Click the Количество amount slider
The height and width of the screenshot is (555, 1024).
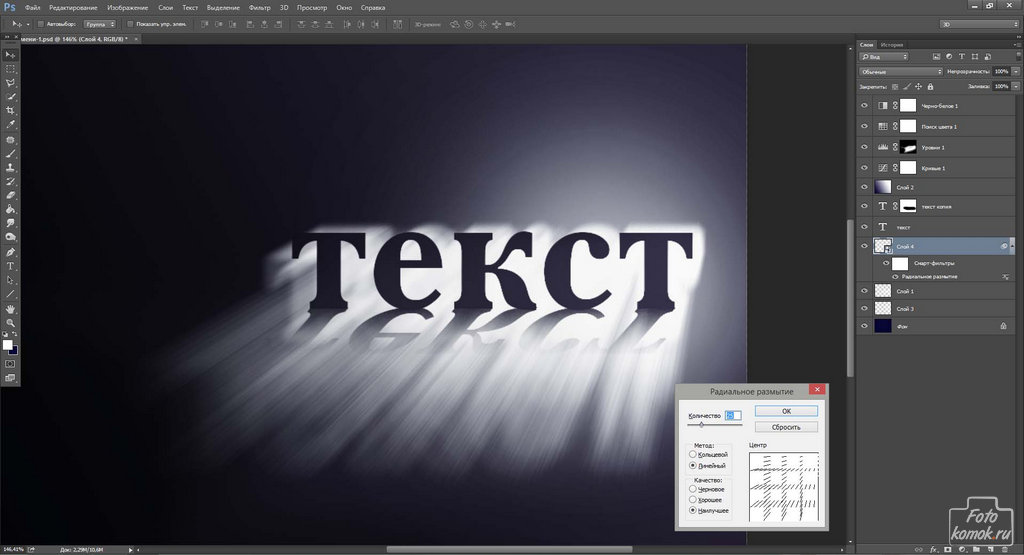click(701, 425)
